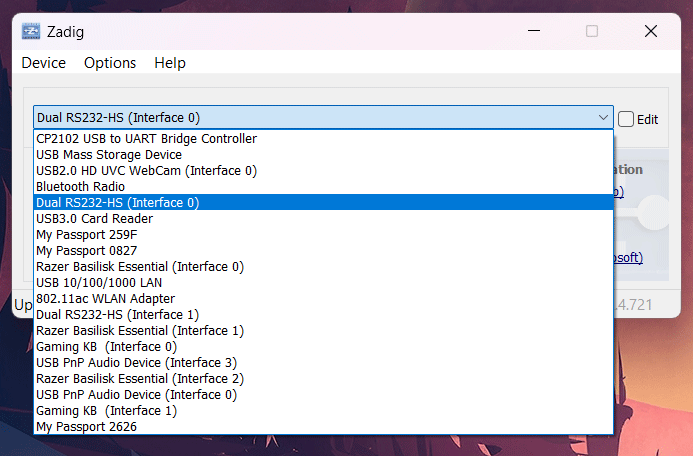Choose Gaming KB (Interface 0)
This screenshot has height=456, width=693.
pos(324,346)
